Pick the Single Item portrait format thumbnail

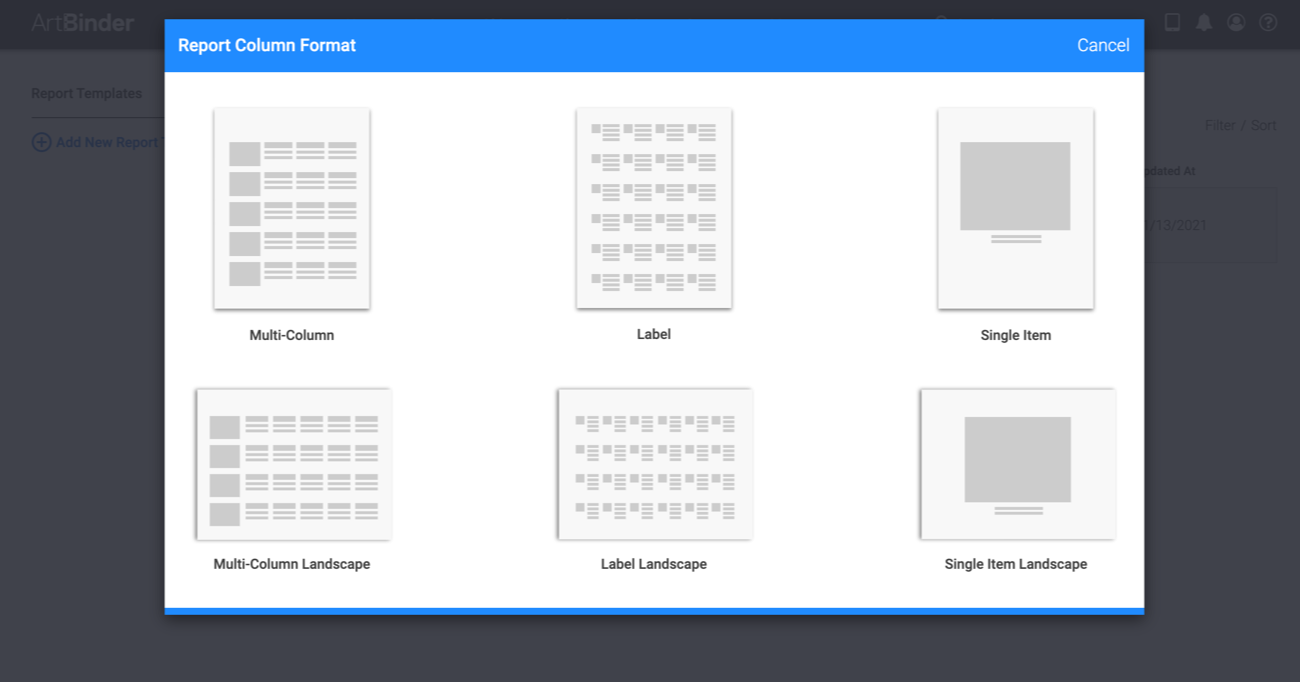1016,208
